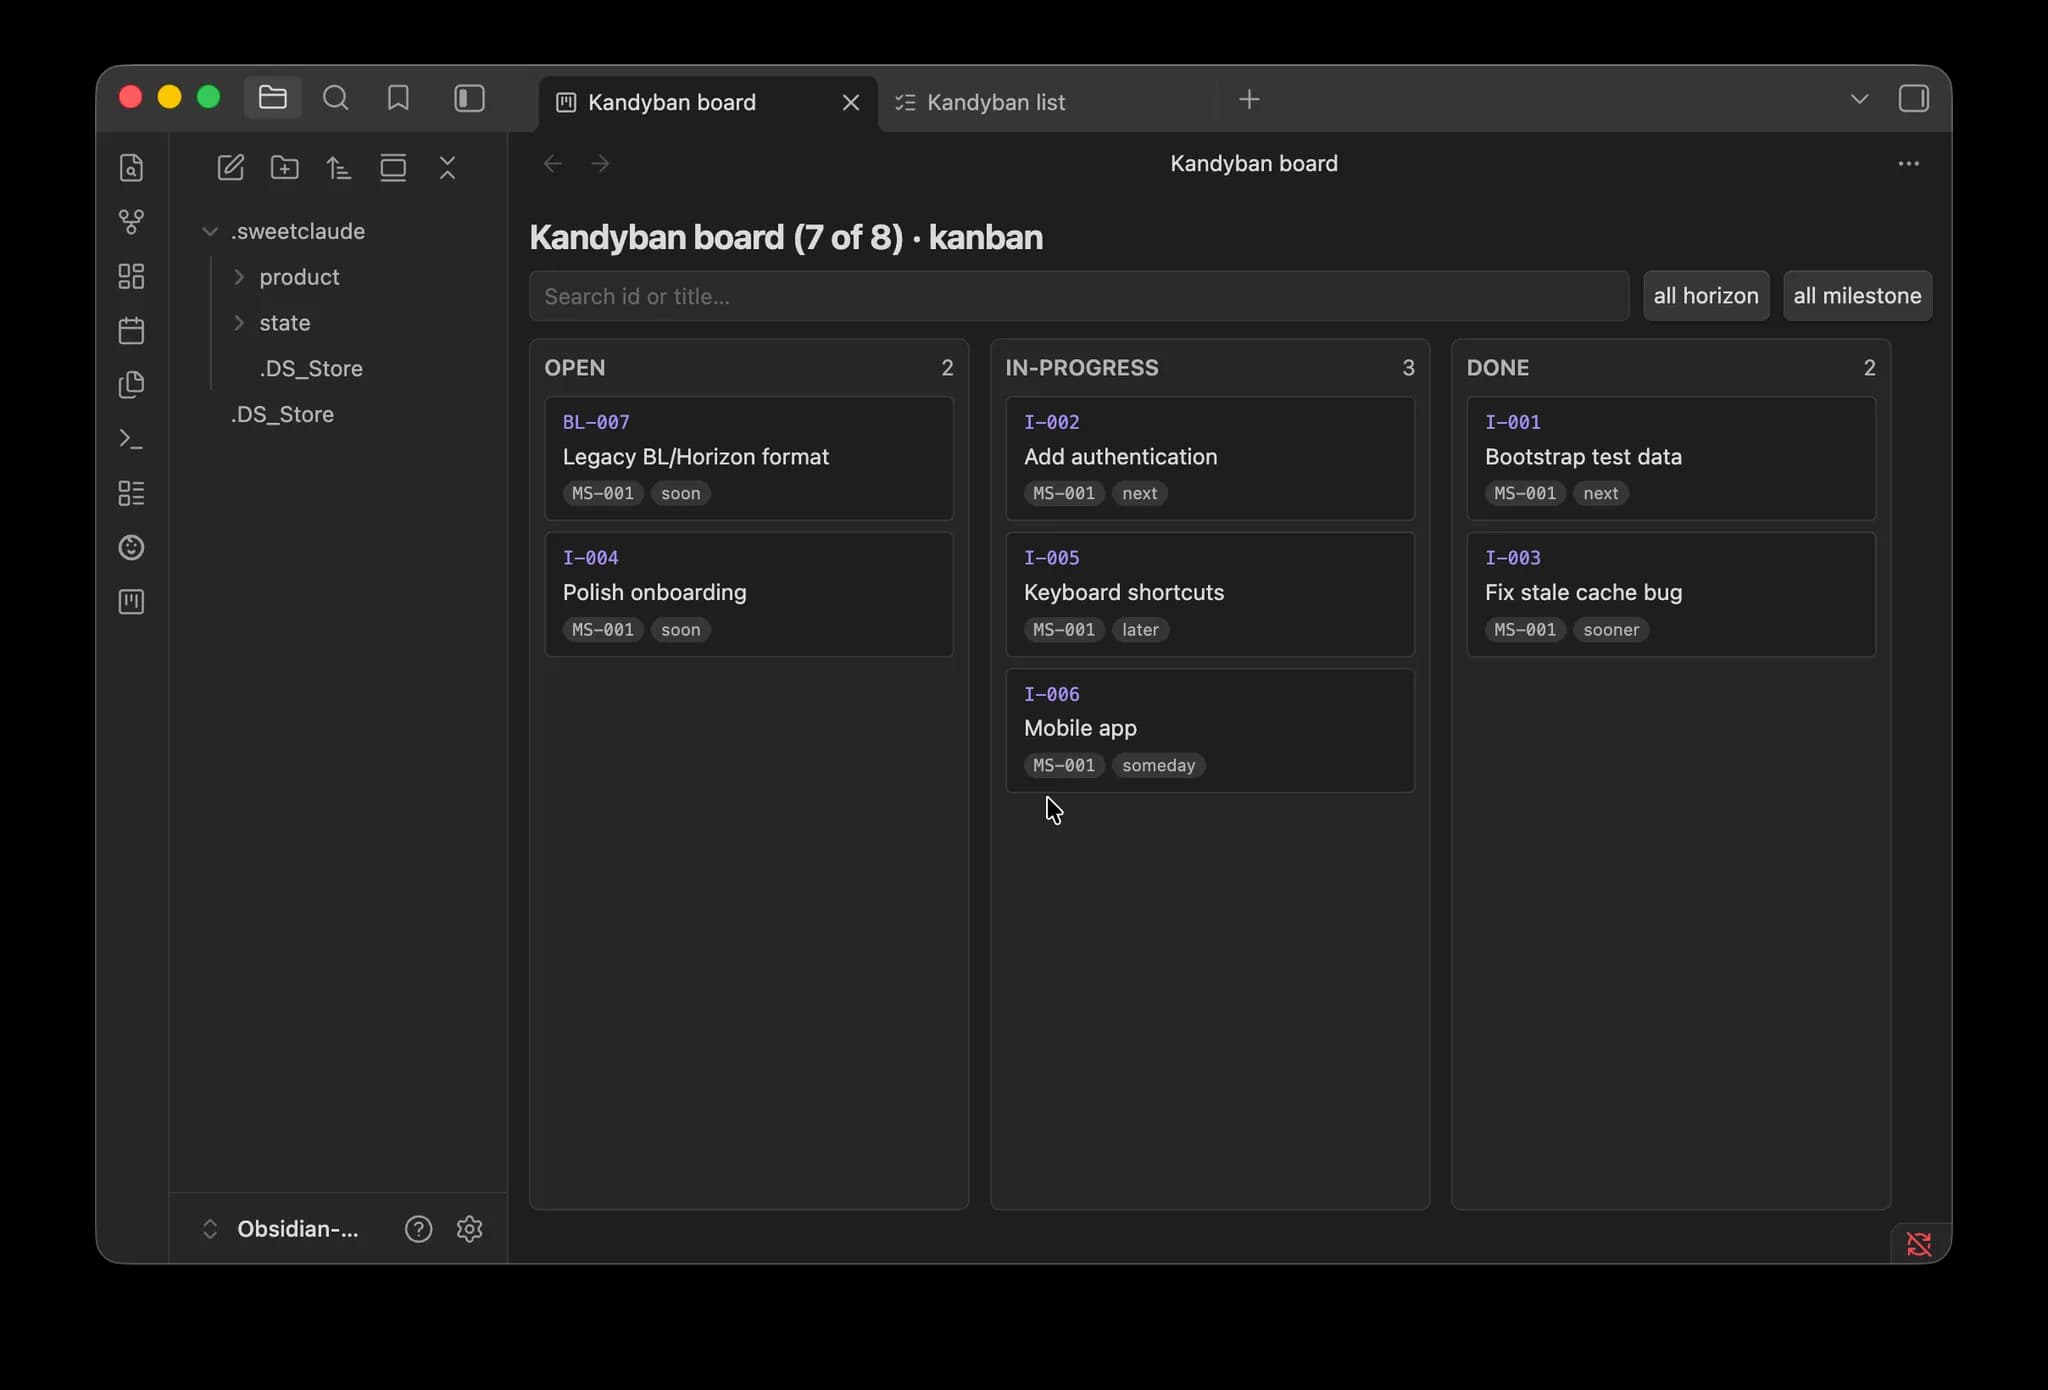
Task: Open the Keyboard shortcuts card
Action: pos(1210,594)
